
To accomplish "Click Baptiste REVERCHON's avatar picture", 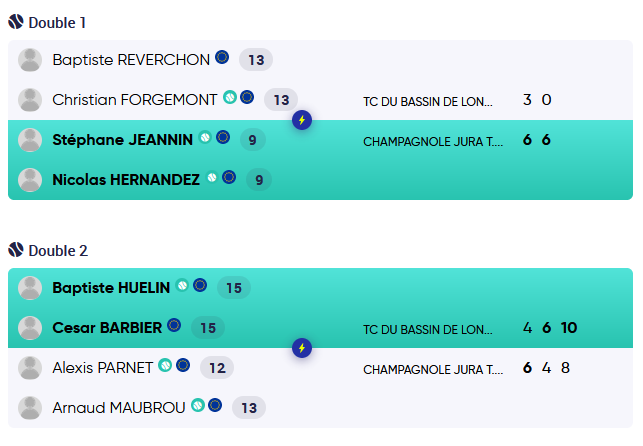I will coord(30,60).
